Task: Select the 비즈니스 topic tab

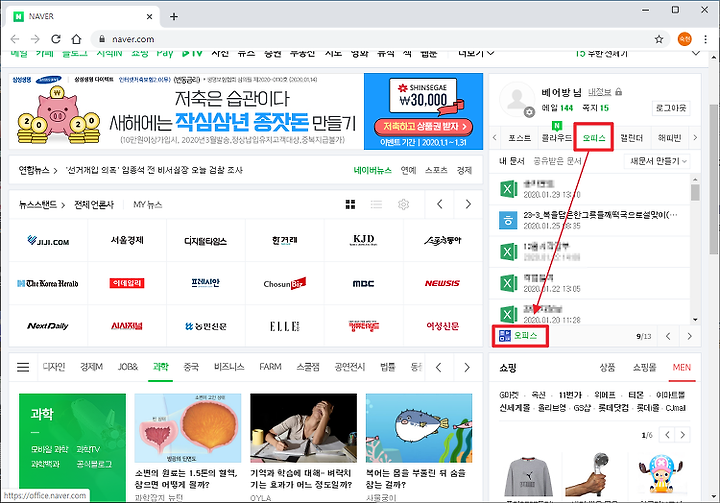Action: [229, 367]
